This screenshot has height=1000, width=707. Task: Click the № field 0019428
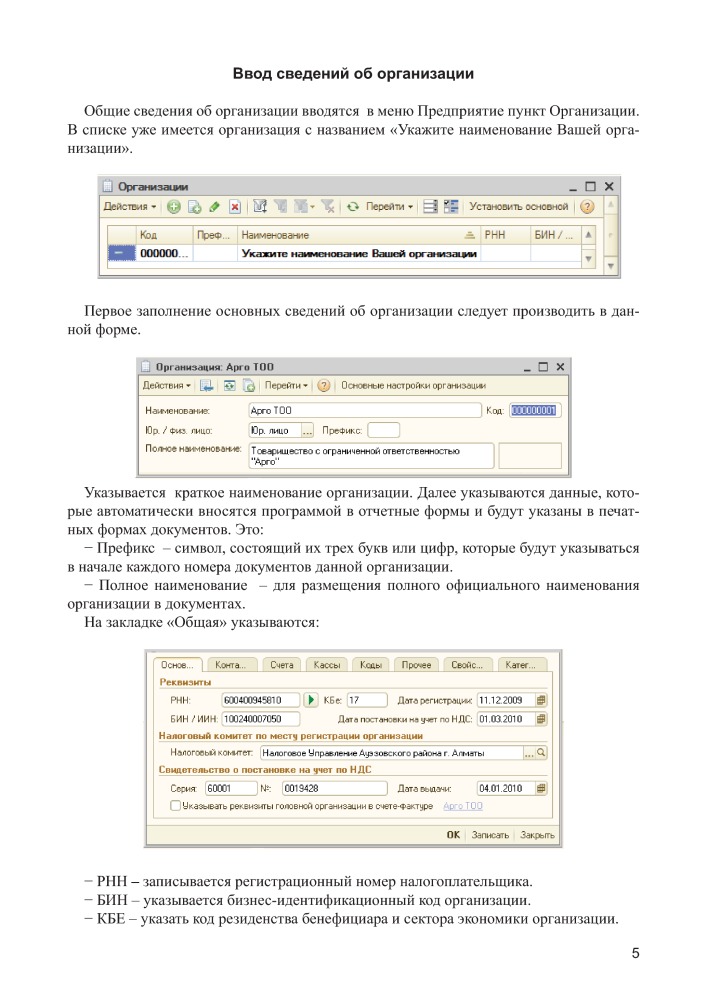(x=334, y=788)
